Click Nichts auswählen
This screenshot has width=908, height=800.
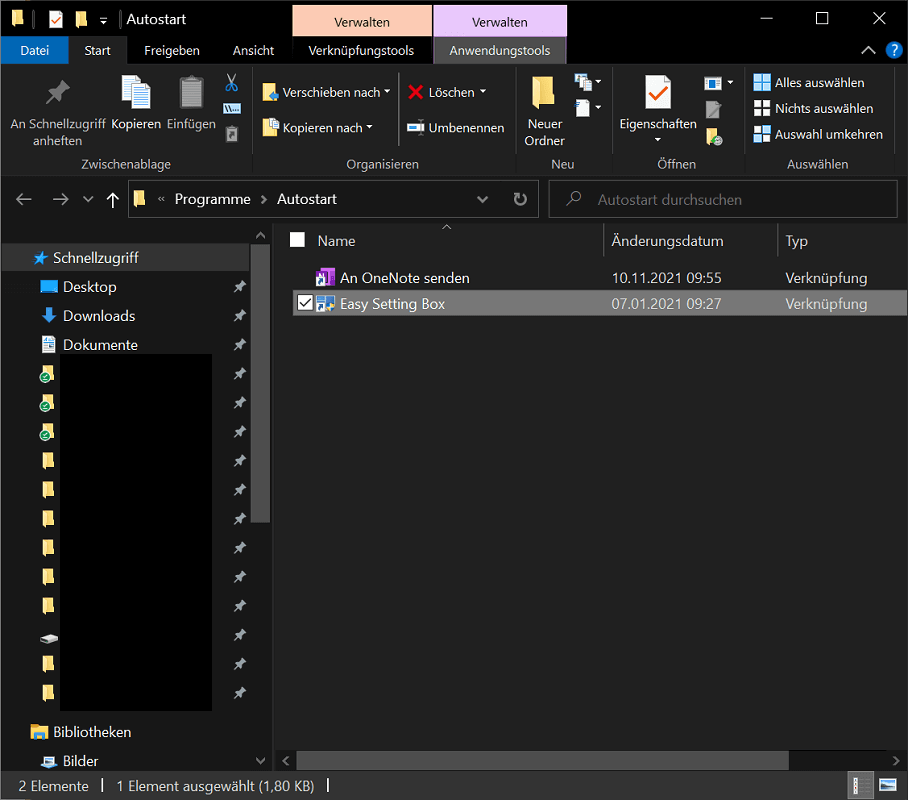[813, 108]
